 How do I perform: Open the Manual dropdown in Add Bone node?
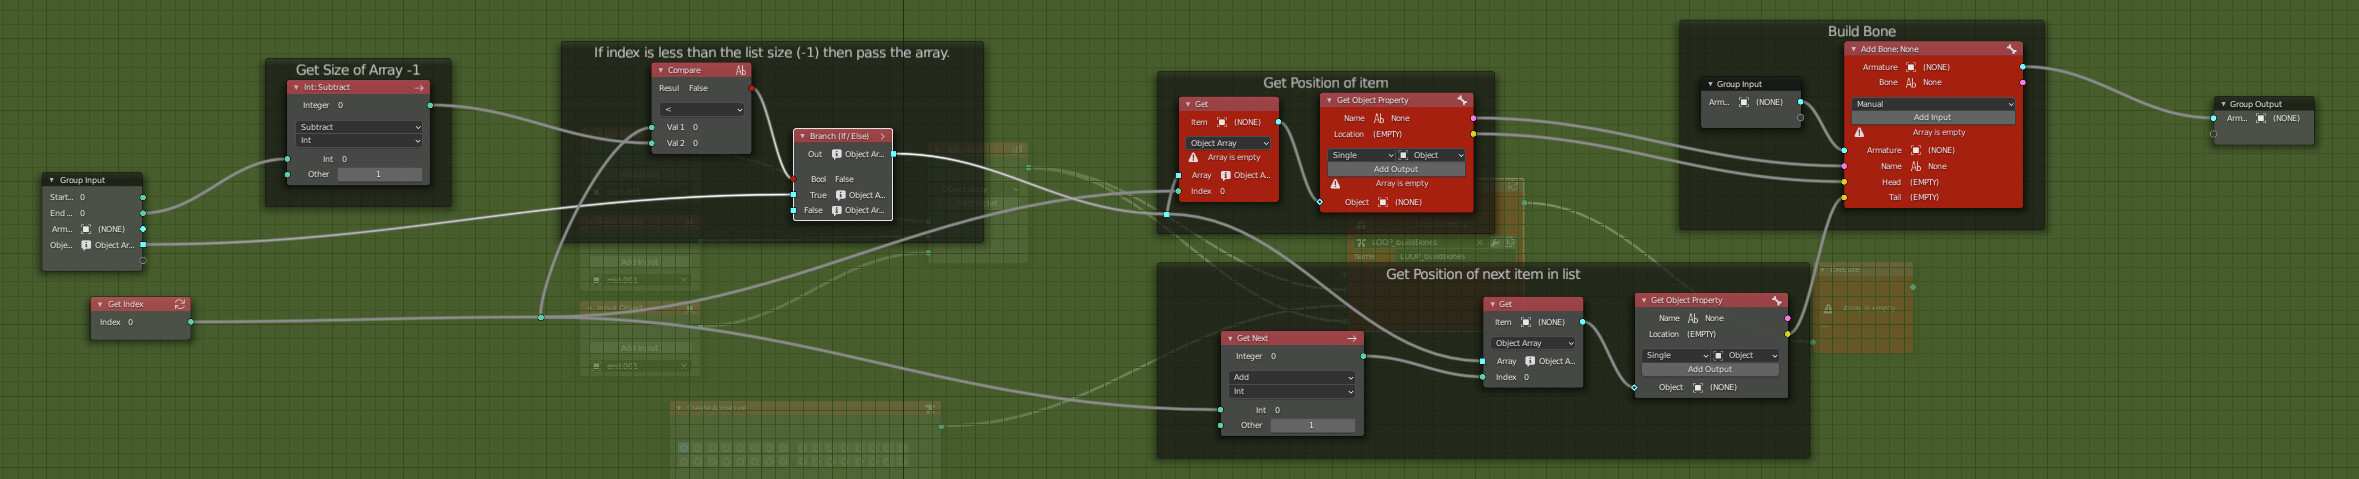coord(1933,104)
